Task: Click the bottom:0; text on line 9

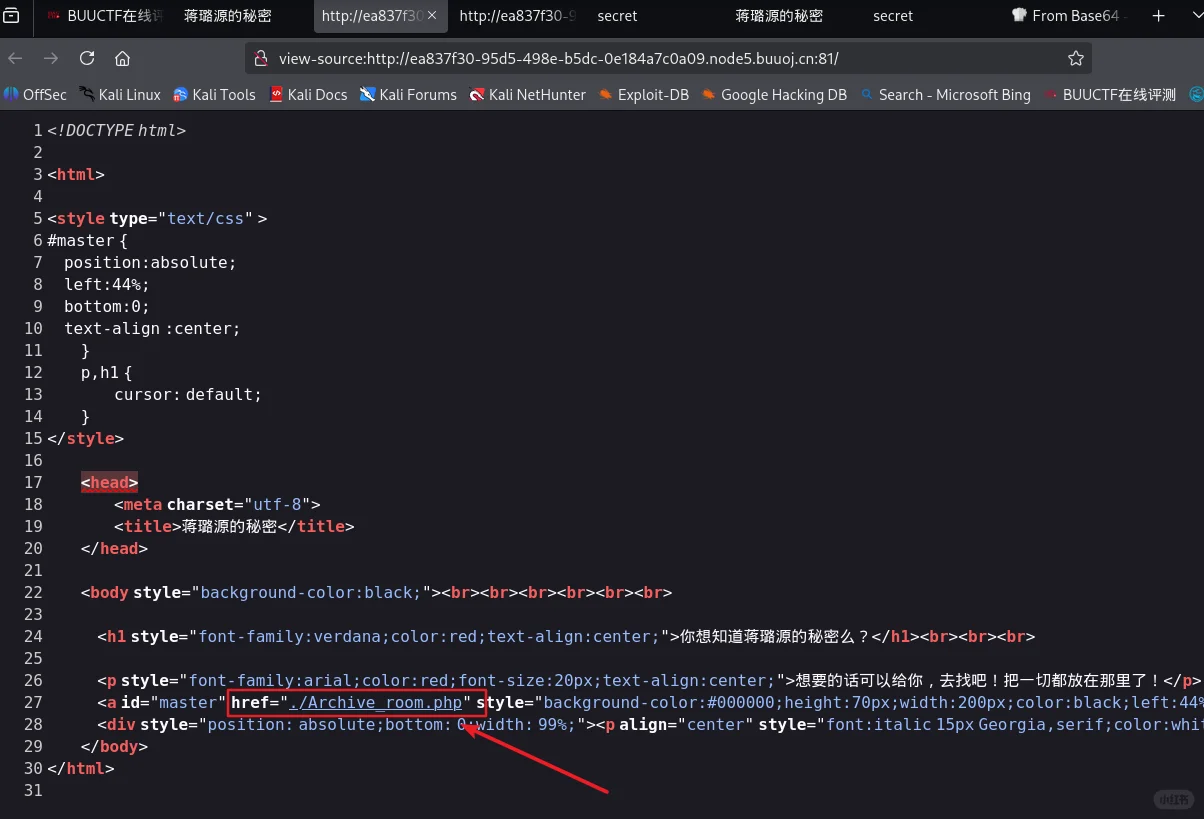Action: pyautogui.click(x=107, y=306)
